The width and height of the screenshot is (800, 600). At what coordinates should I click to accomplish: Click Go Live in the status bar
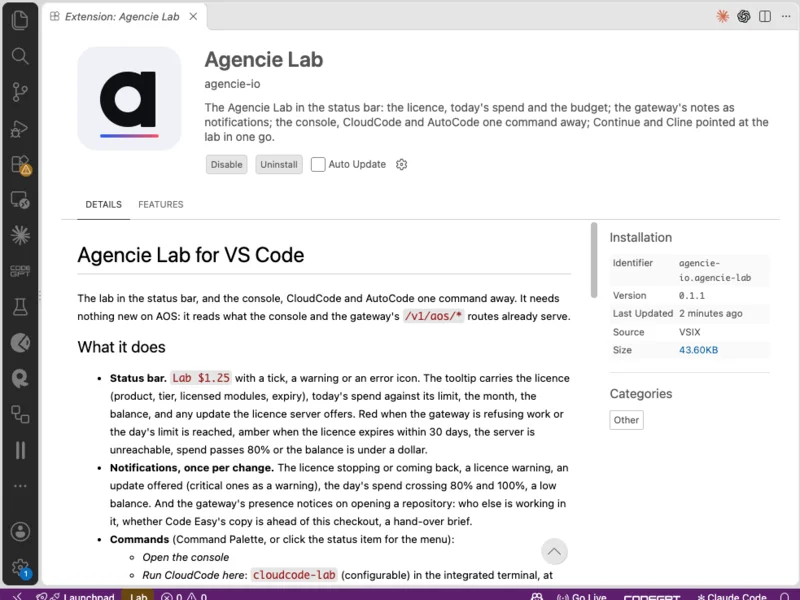point(582,596)
